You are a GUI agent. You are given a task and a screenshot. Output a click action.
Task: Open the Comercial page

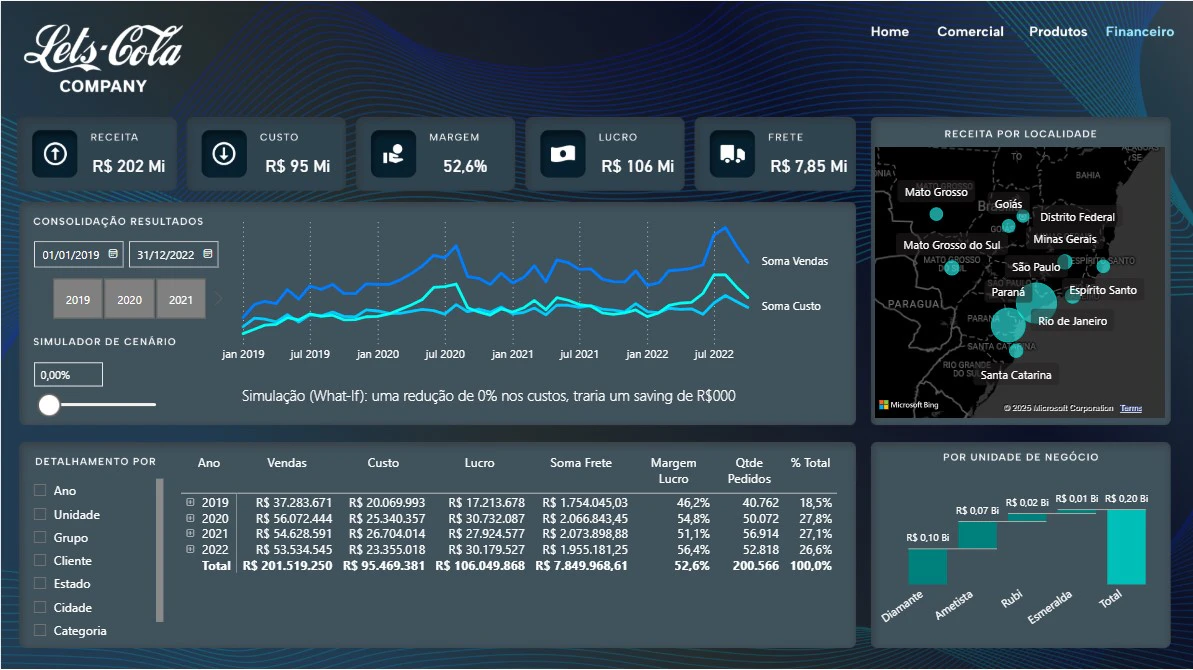click(x=970, y=31)
